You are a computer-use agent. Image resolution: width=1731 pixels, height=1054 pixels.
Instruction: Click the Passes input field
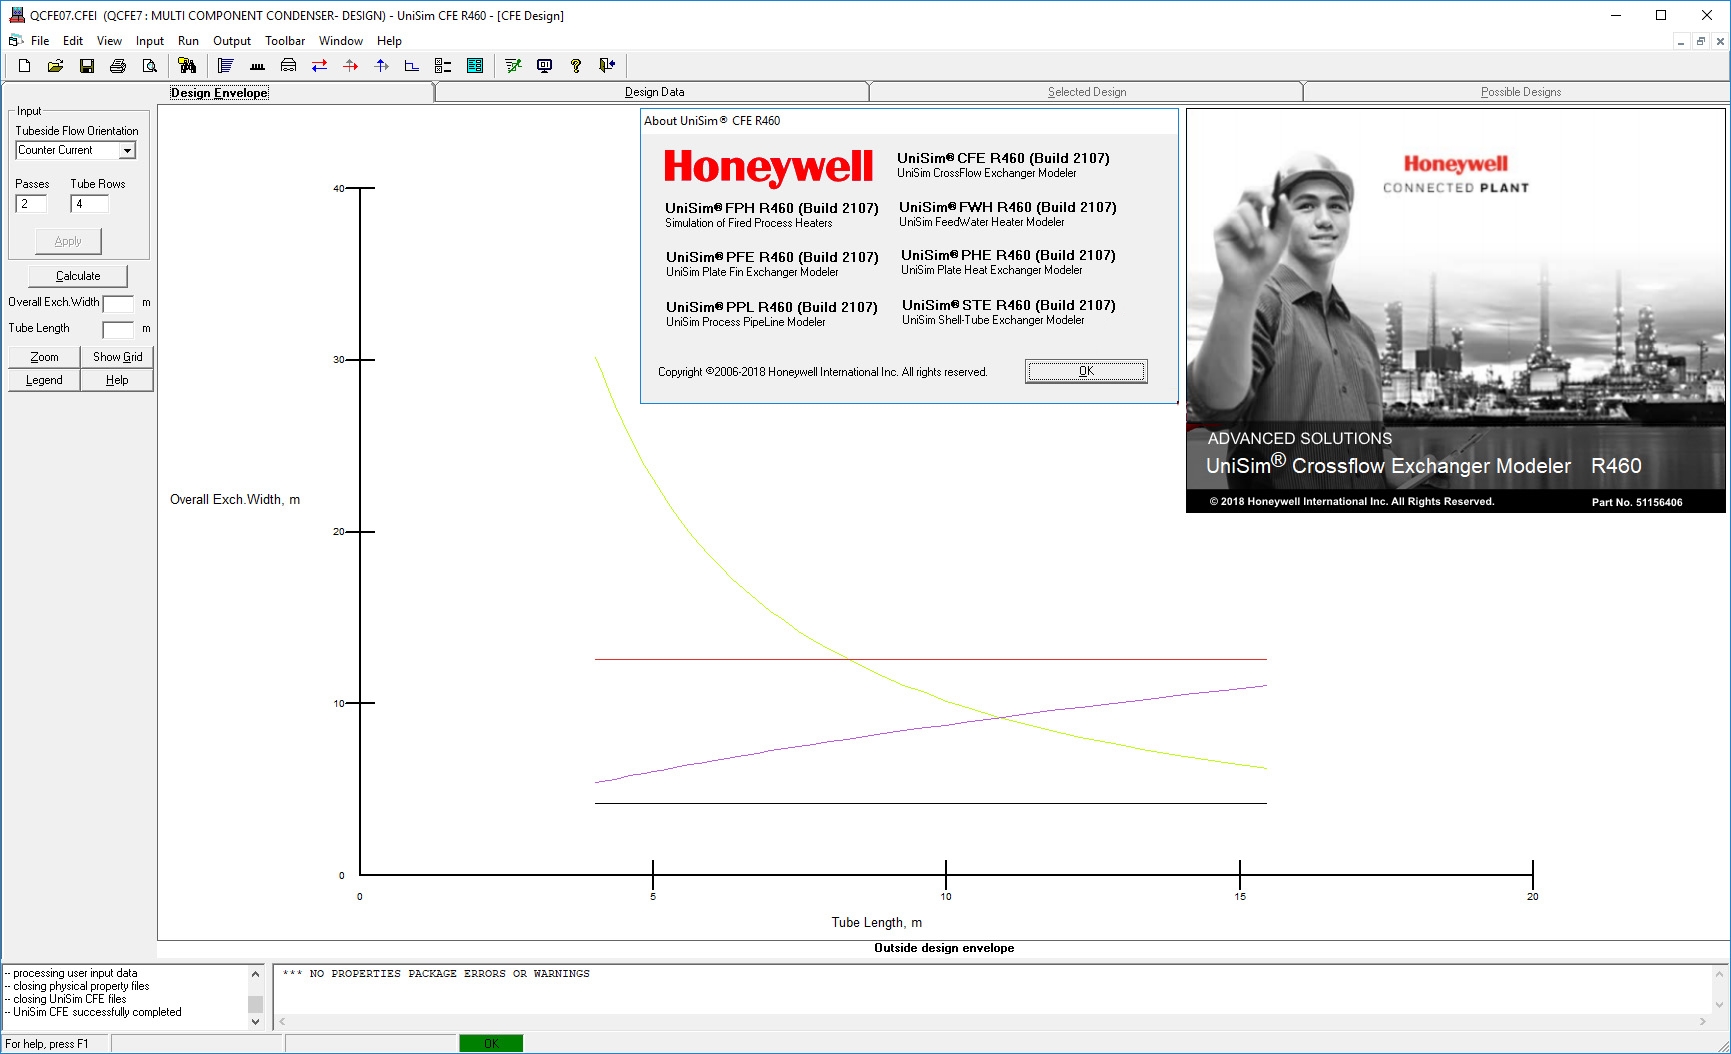[x=31, y=204]
